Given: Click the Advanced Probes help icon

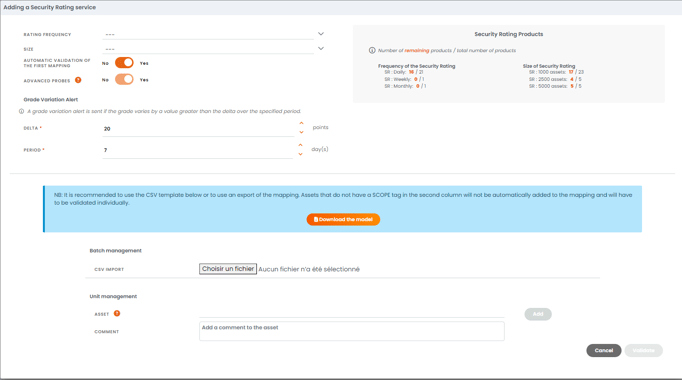Looking at the screenshot, I should [78, 80].
